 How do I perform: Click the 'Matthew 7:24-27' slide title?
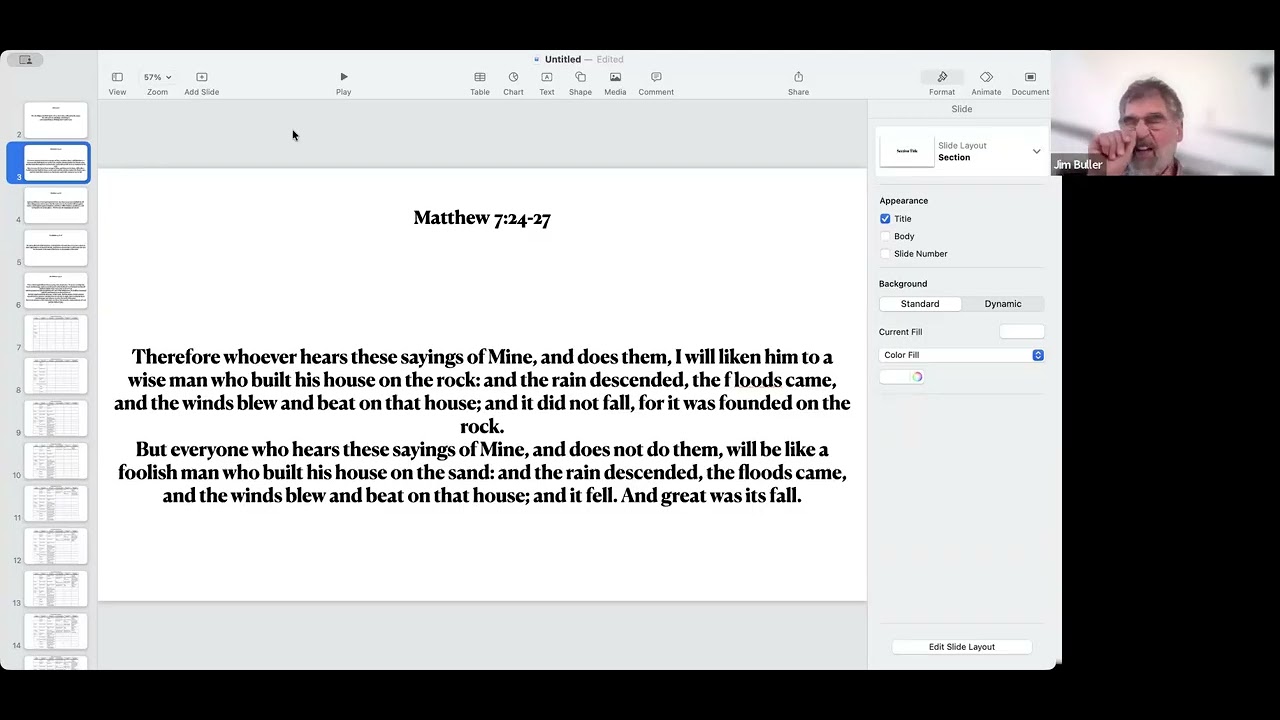point(482,218)
